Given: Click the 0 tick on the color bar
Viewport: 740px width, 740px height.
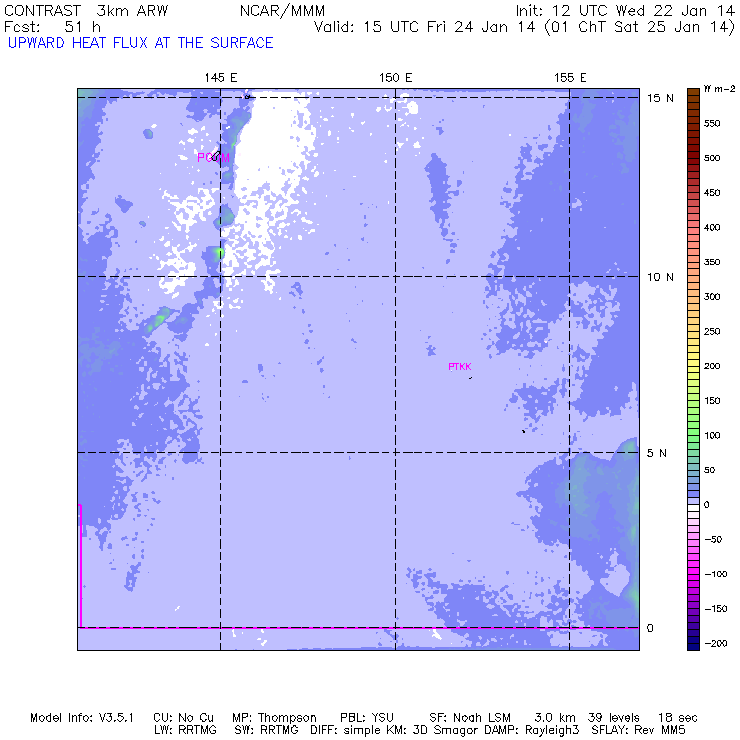Looking at the screenshot, I should (x=706, y=505).
